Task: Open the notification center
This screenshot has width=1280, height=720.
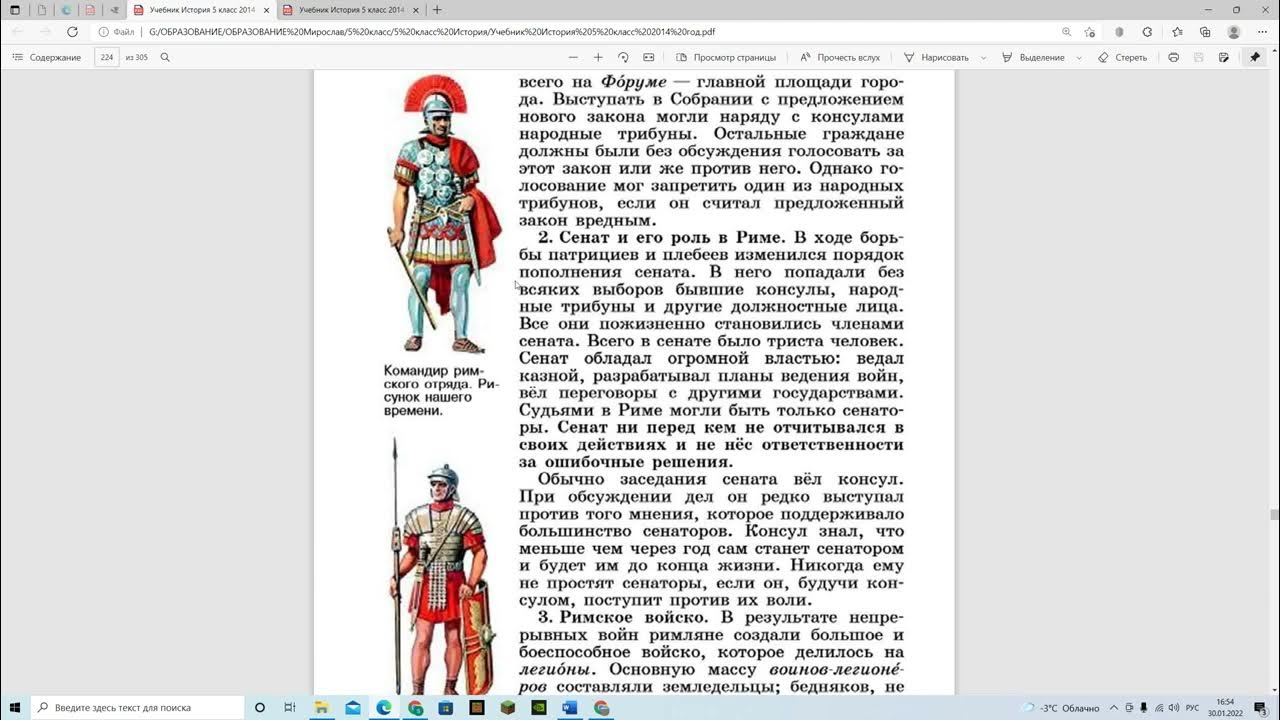Action: [x=1261, y=707]
